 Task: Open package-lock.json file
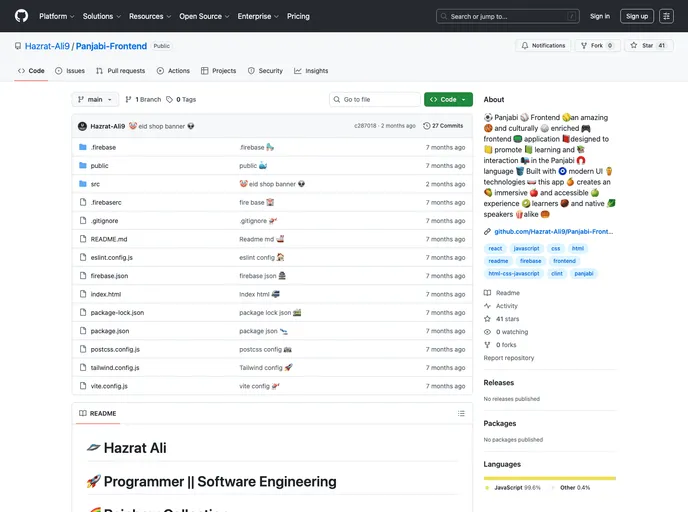coord(117,313)
